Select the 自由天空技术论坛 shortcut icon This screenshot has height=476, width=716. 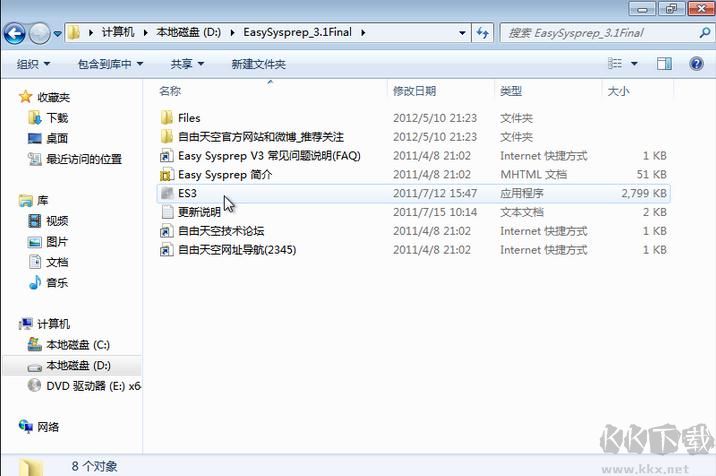[167, 231]
